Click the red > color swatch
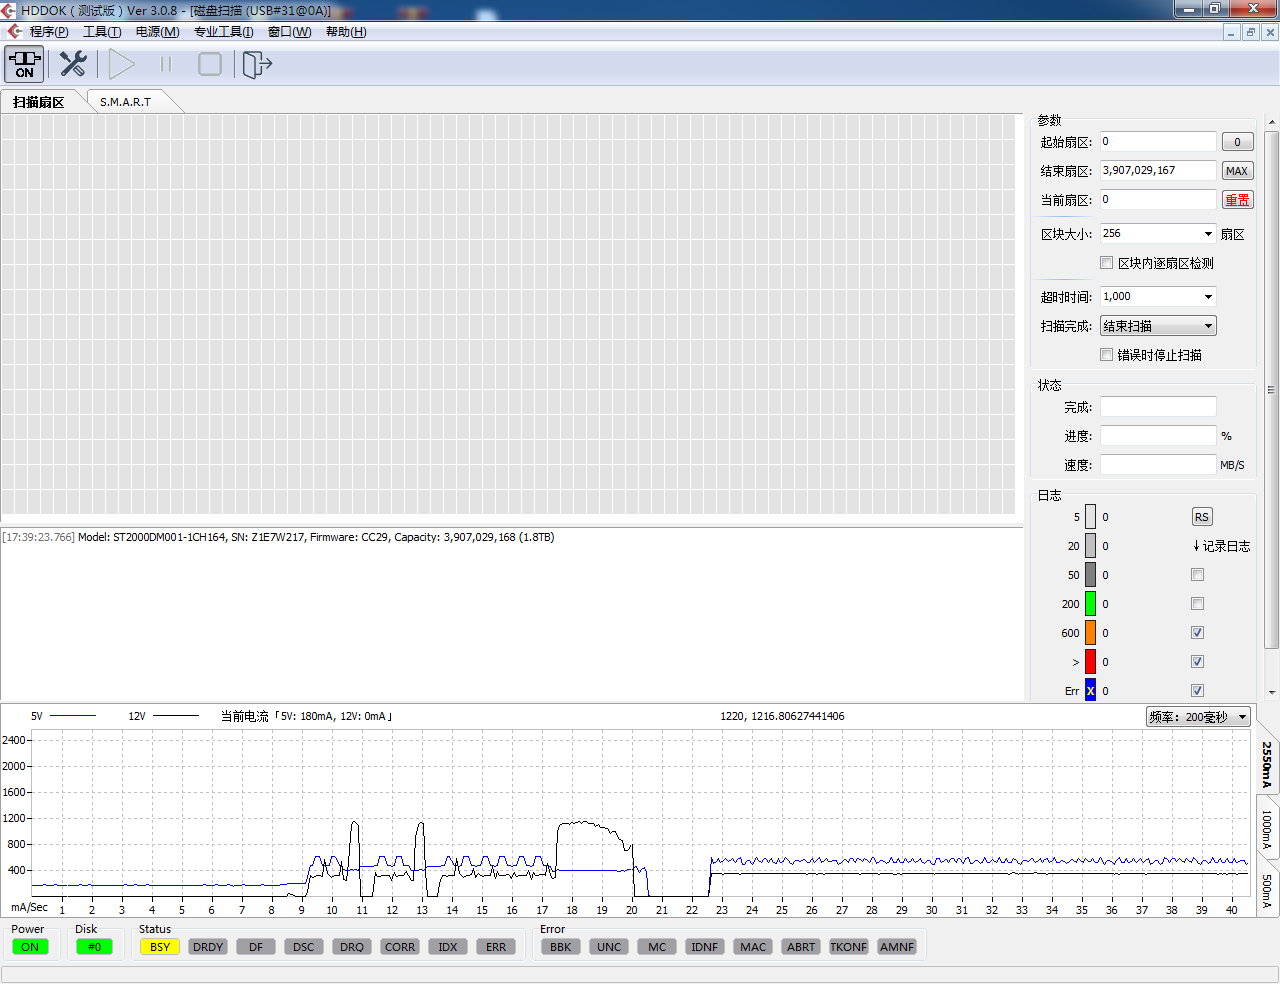 click(x=1090, y=662)
